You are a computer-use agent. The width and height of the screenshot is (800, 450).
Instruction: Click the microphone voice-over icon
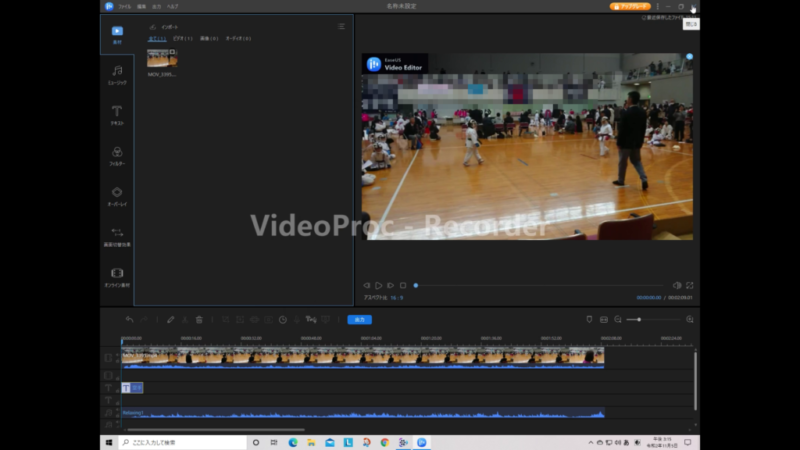coord(296,319)
